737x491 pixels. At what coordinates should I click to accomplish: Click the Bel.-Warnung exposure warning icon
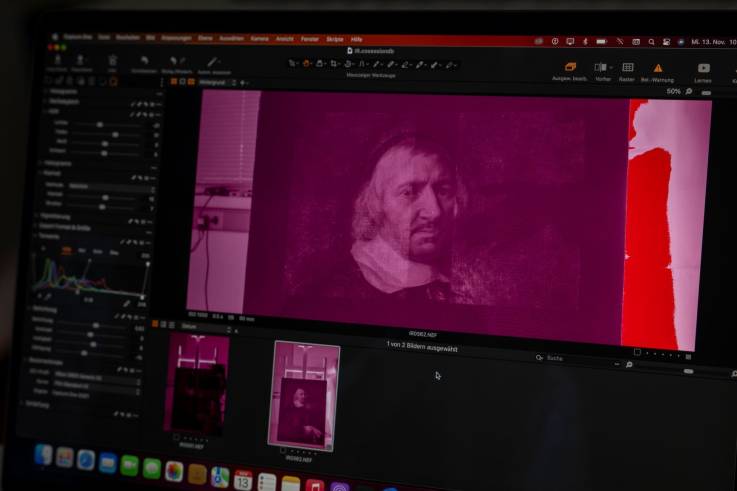click(x=658, y=68)
